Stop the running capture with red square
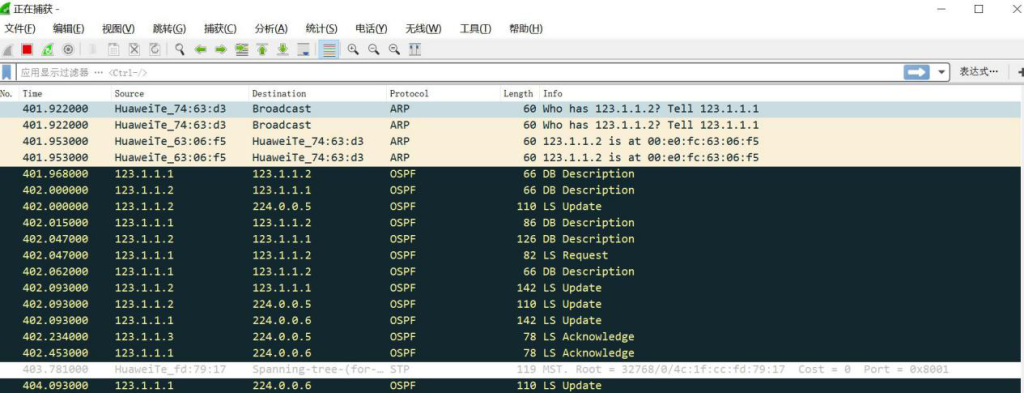Screen dimensions: 1024x393 27,50
